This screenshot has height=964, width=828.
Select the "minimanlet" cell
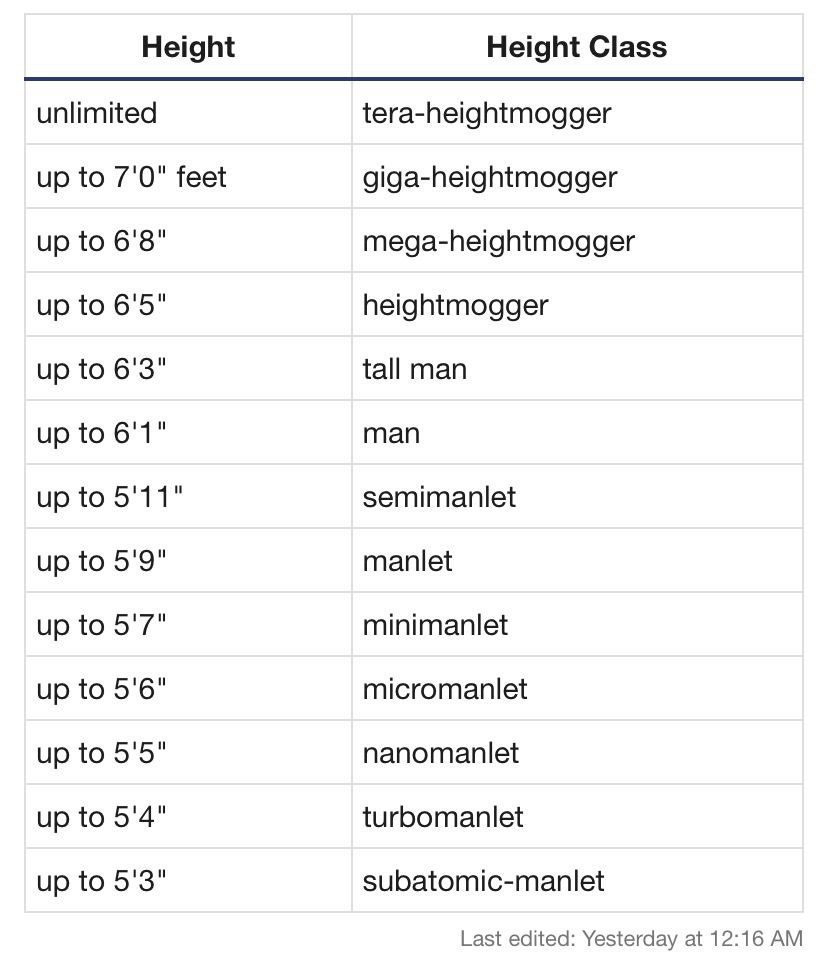tap(436, 625)
